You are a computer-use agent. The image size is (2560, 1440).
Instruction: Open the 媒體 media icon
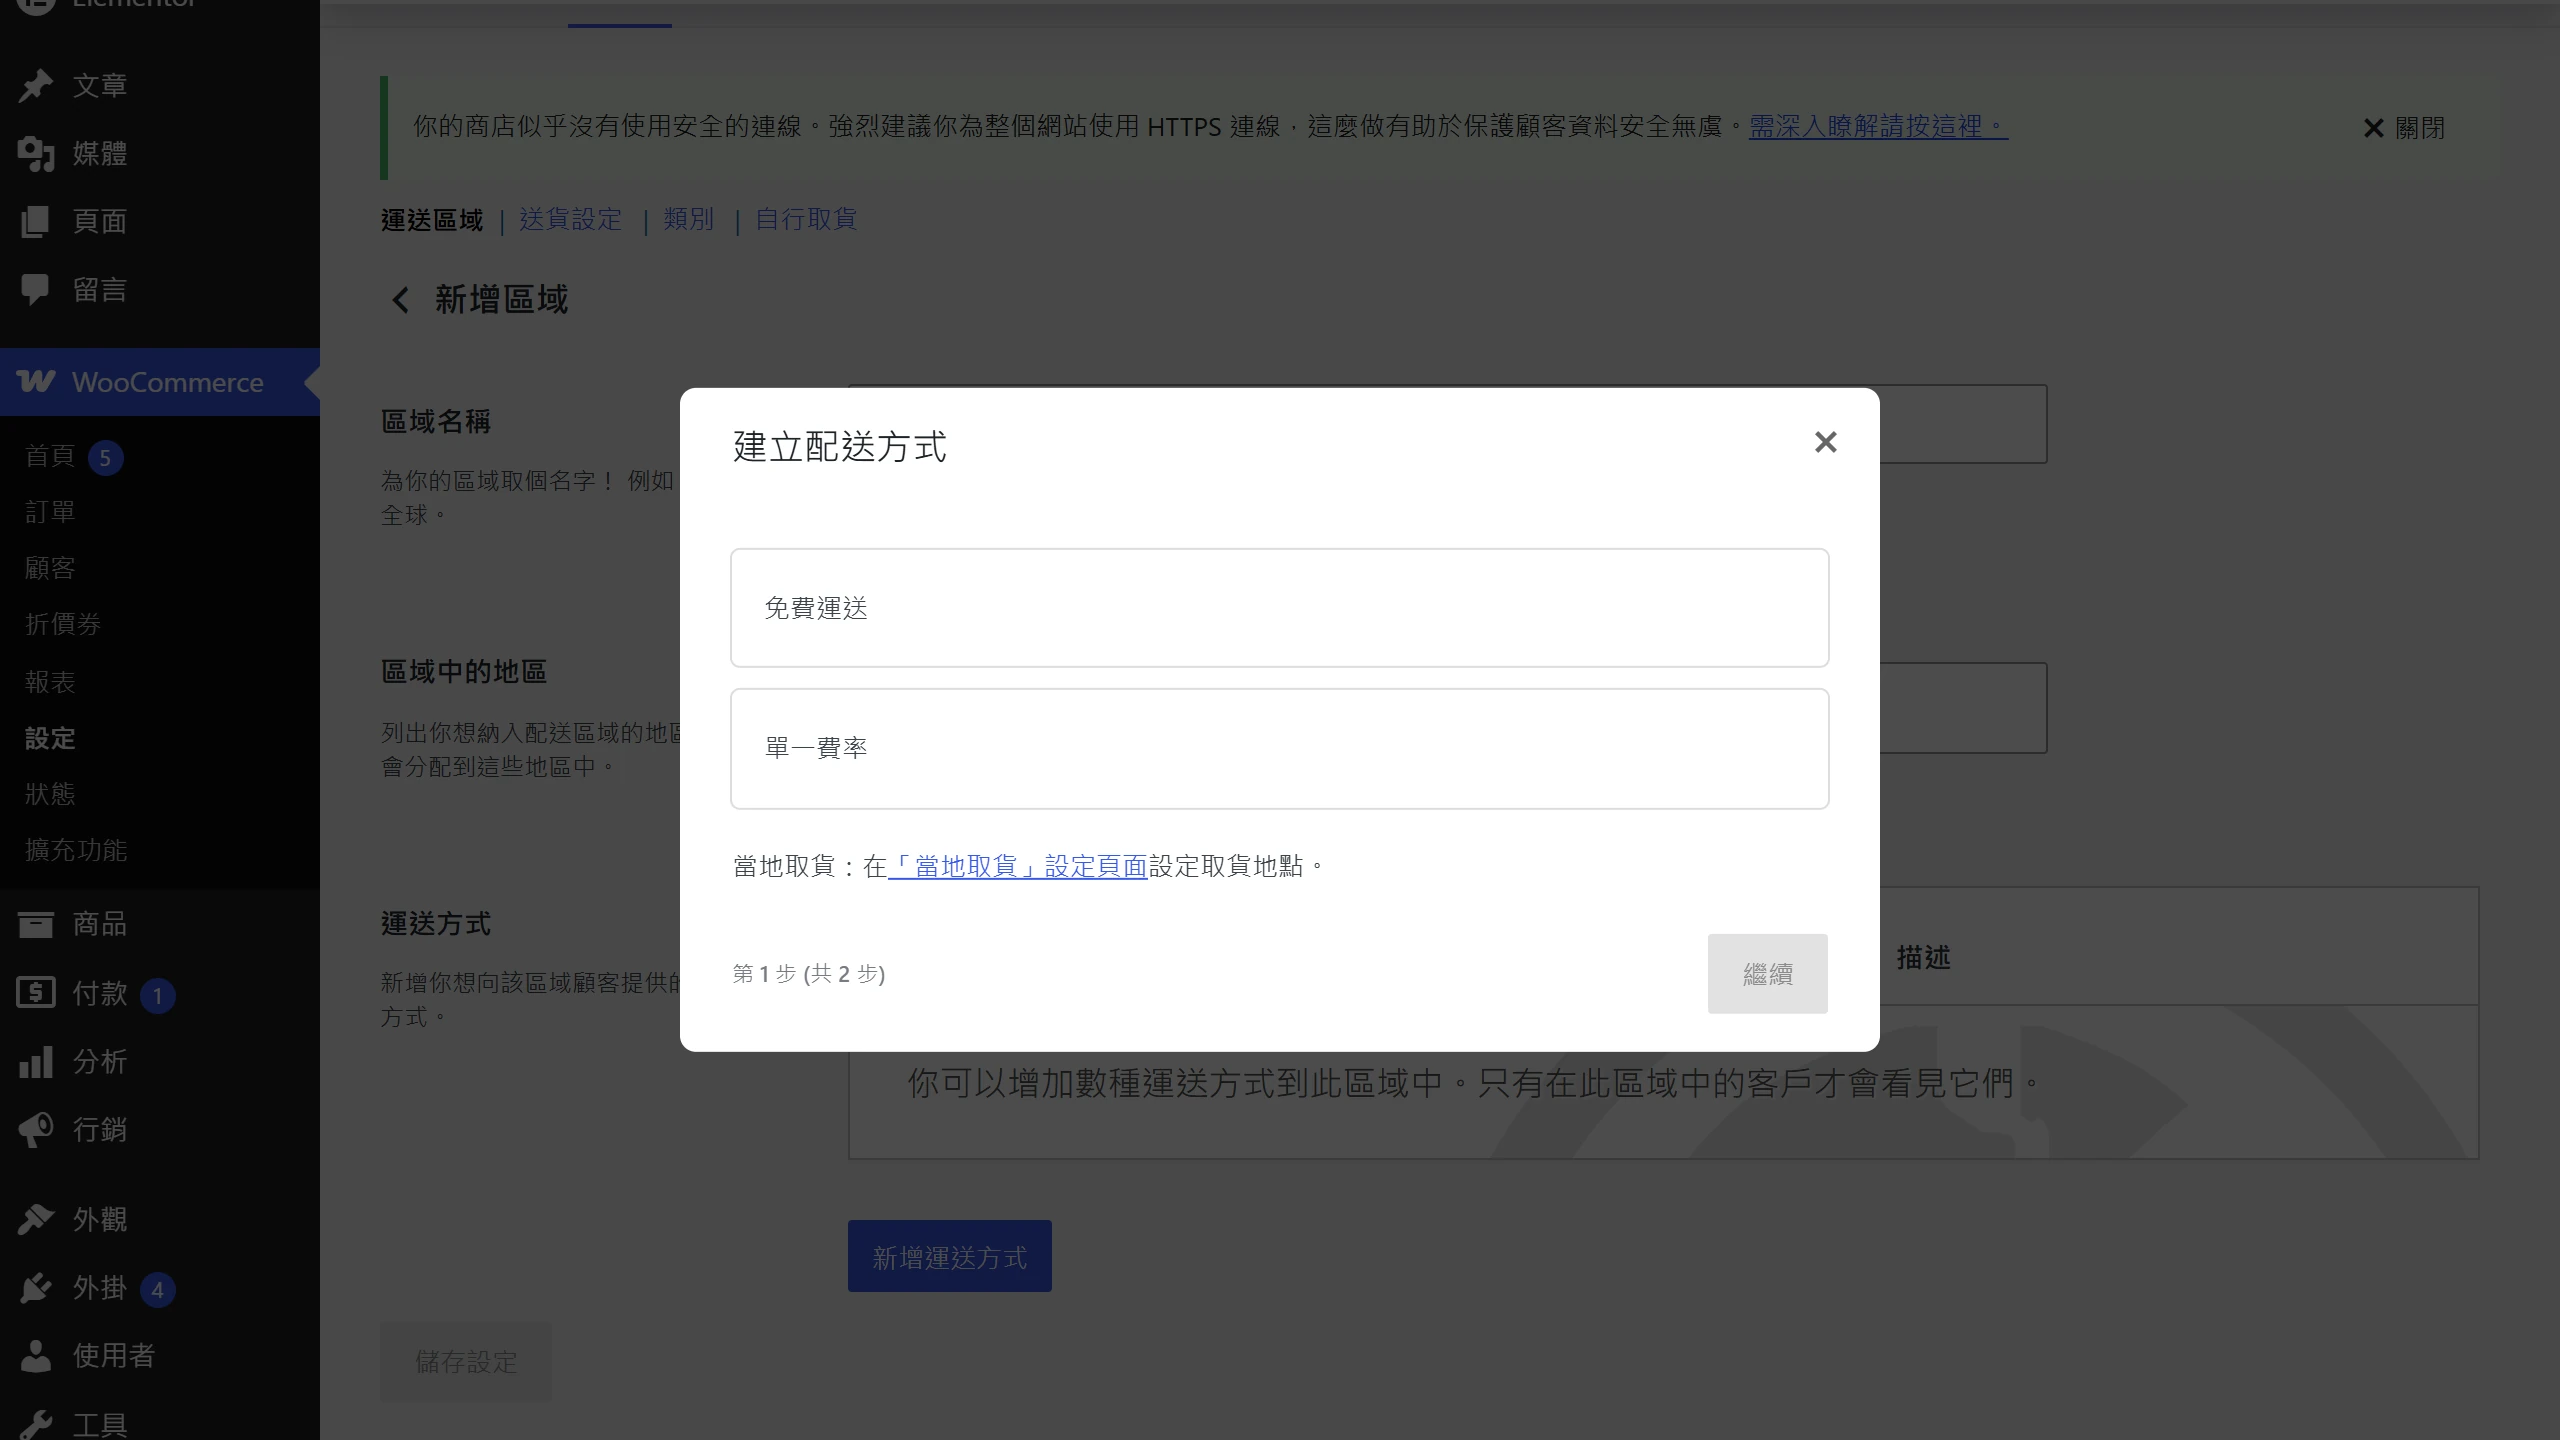click(36, 154)
